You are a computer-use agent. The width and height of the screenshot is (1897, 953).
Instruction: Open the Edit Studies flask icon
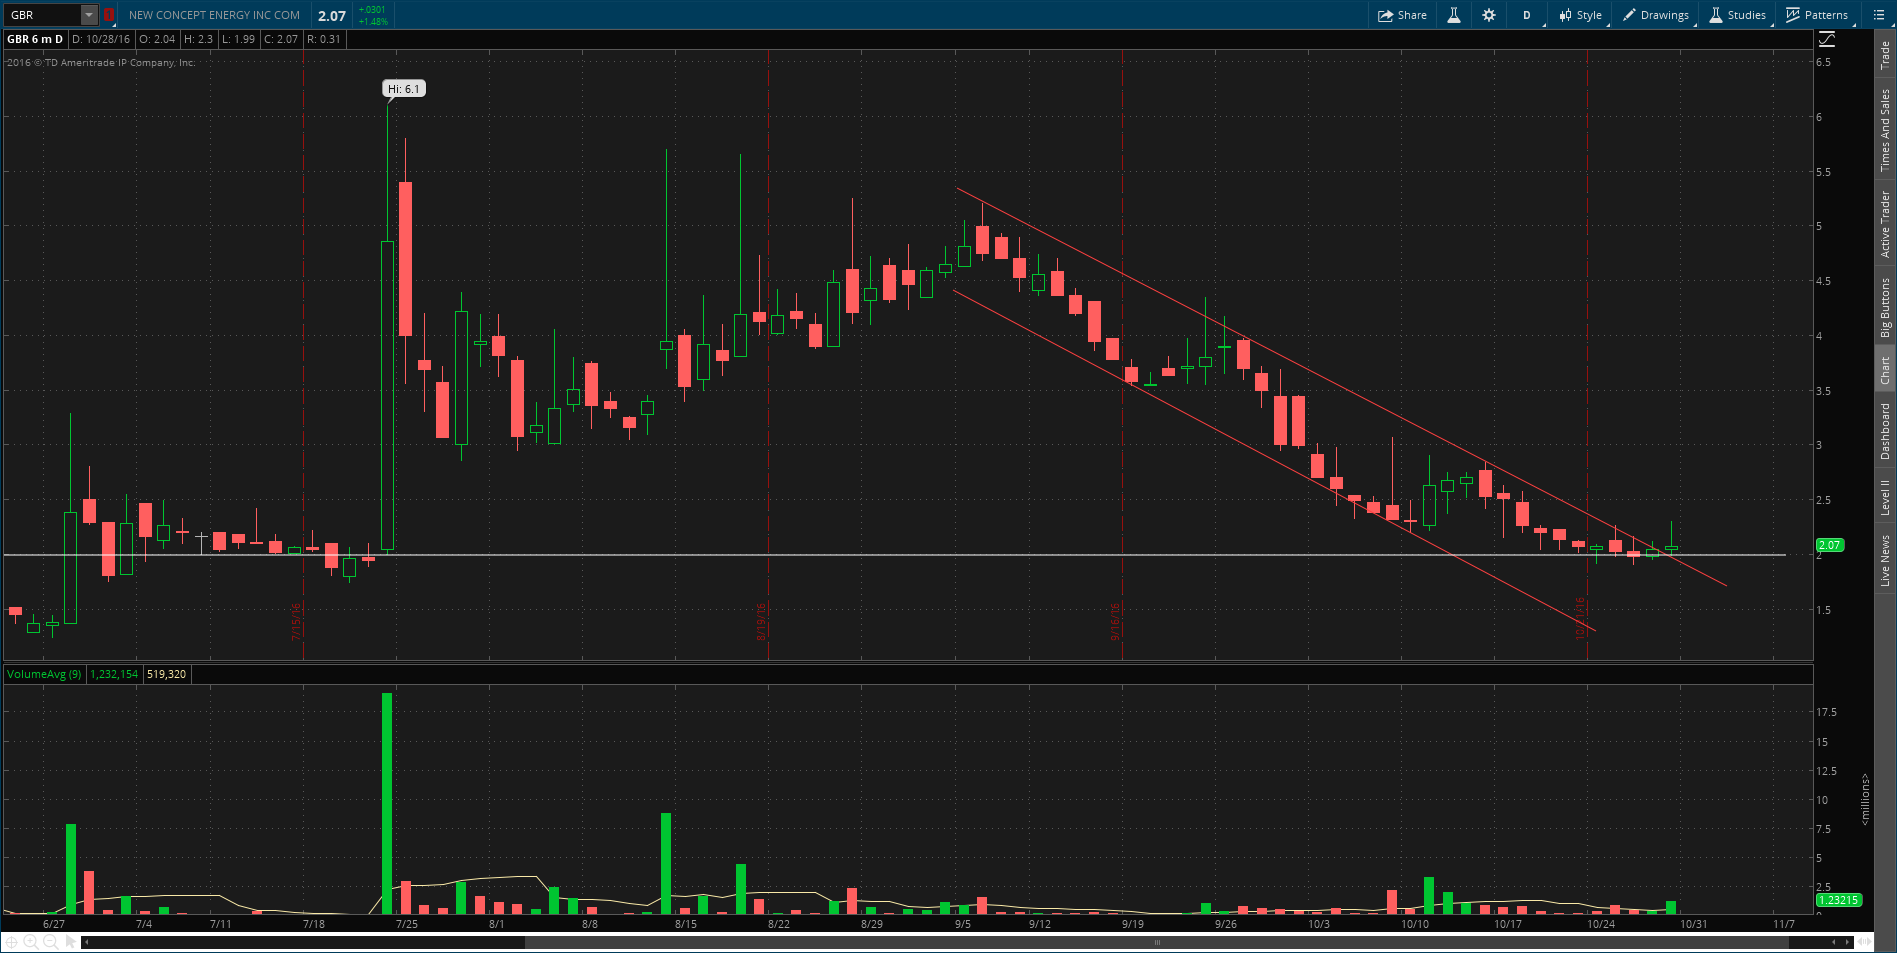pos(1454,15)
